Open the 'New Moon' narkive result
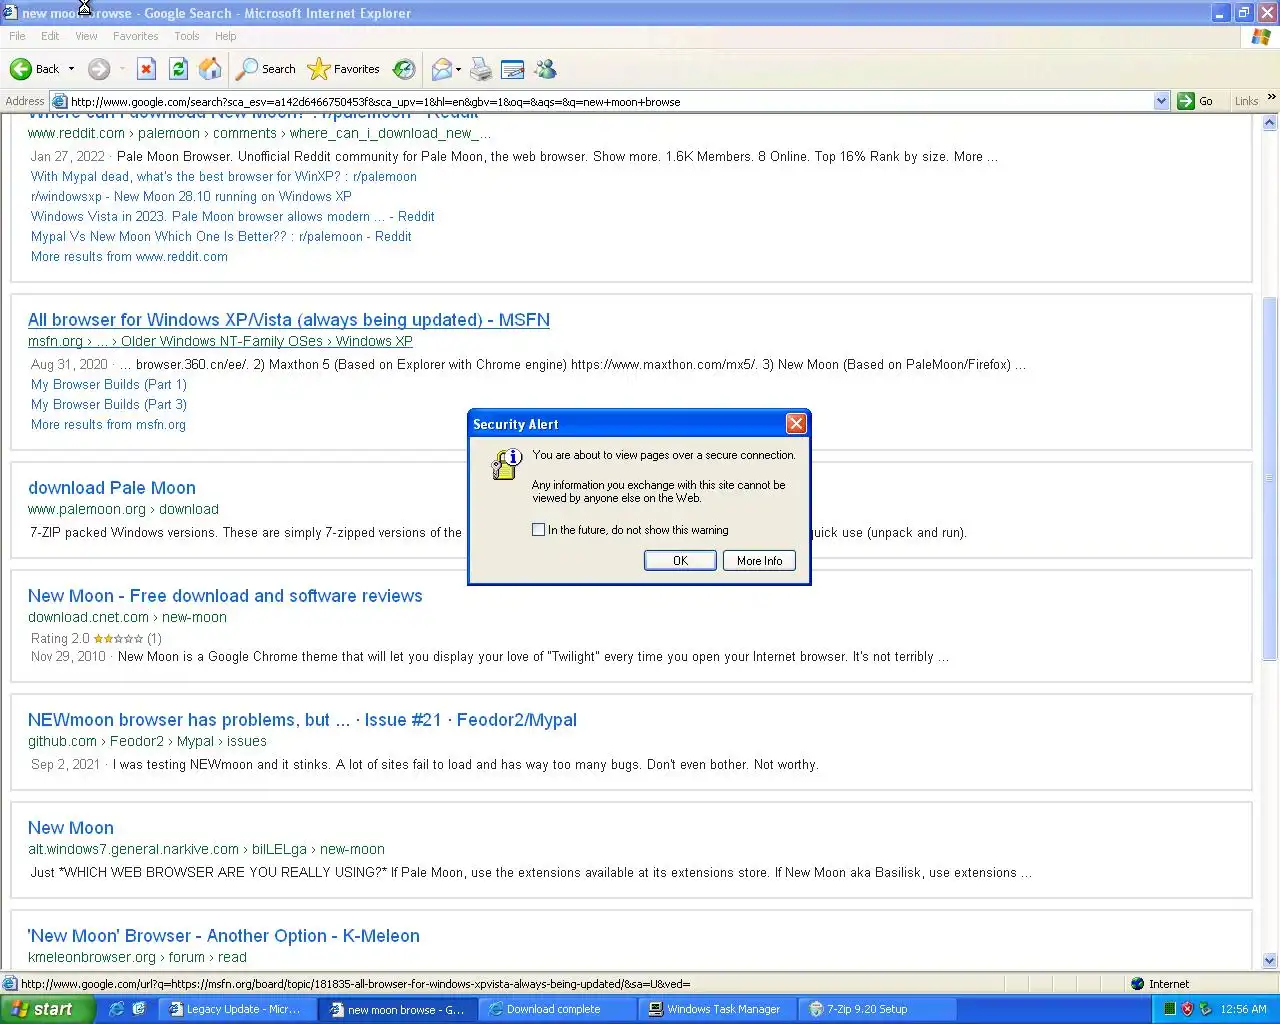 click(71, 828)
